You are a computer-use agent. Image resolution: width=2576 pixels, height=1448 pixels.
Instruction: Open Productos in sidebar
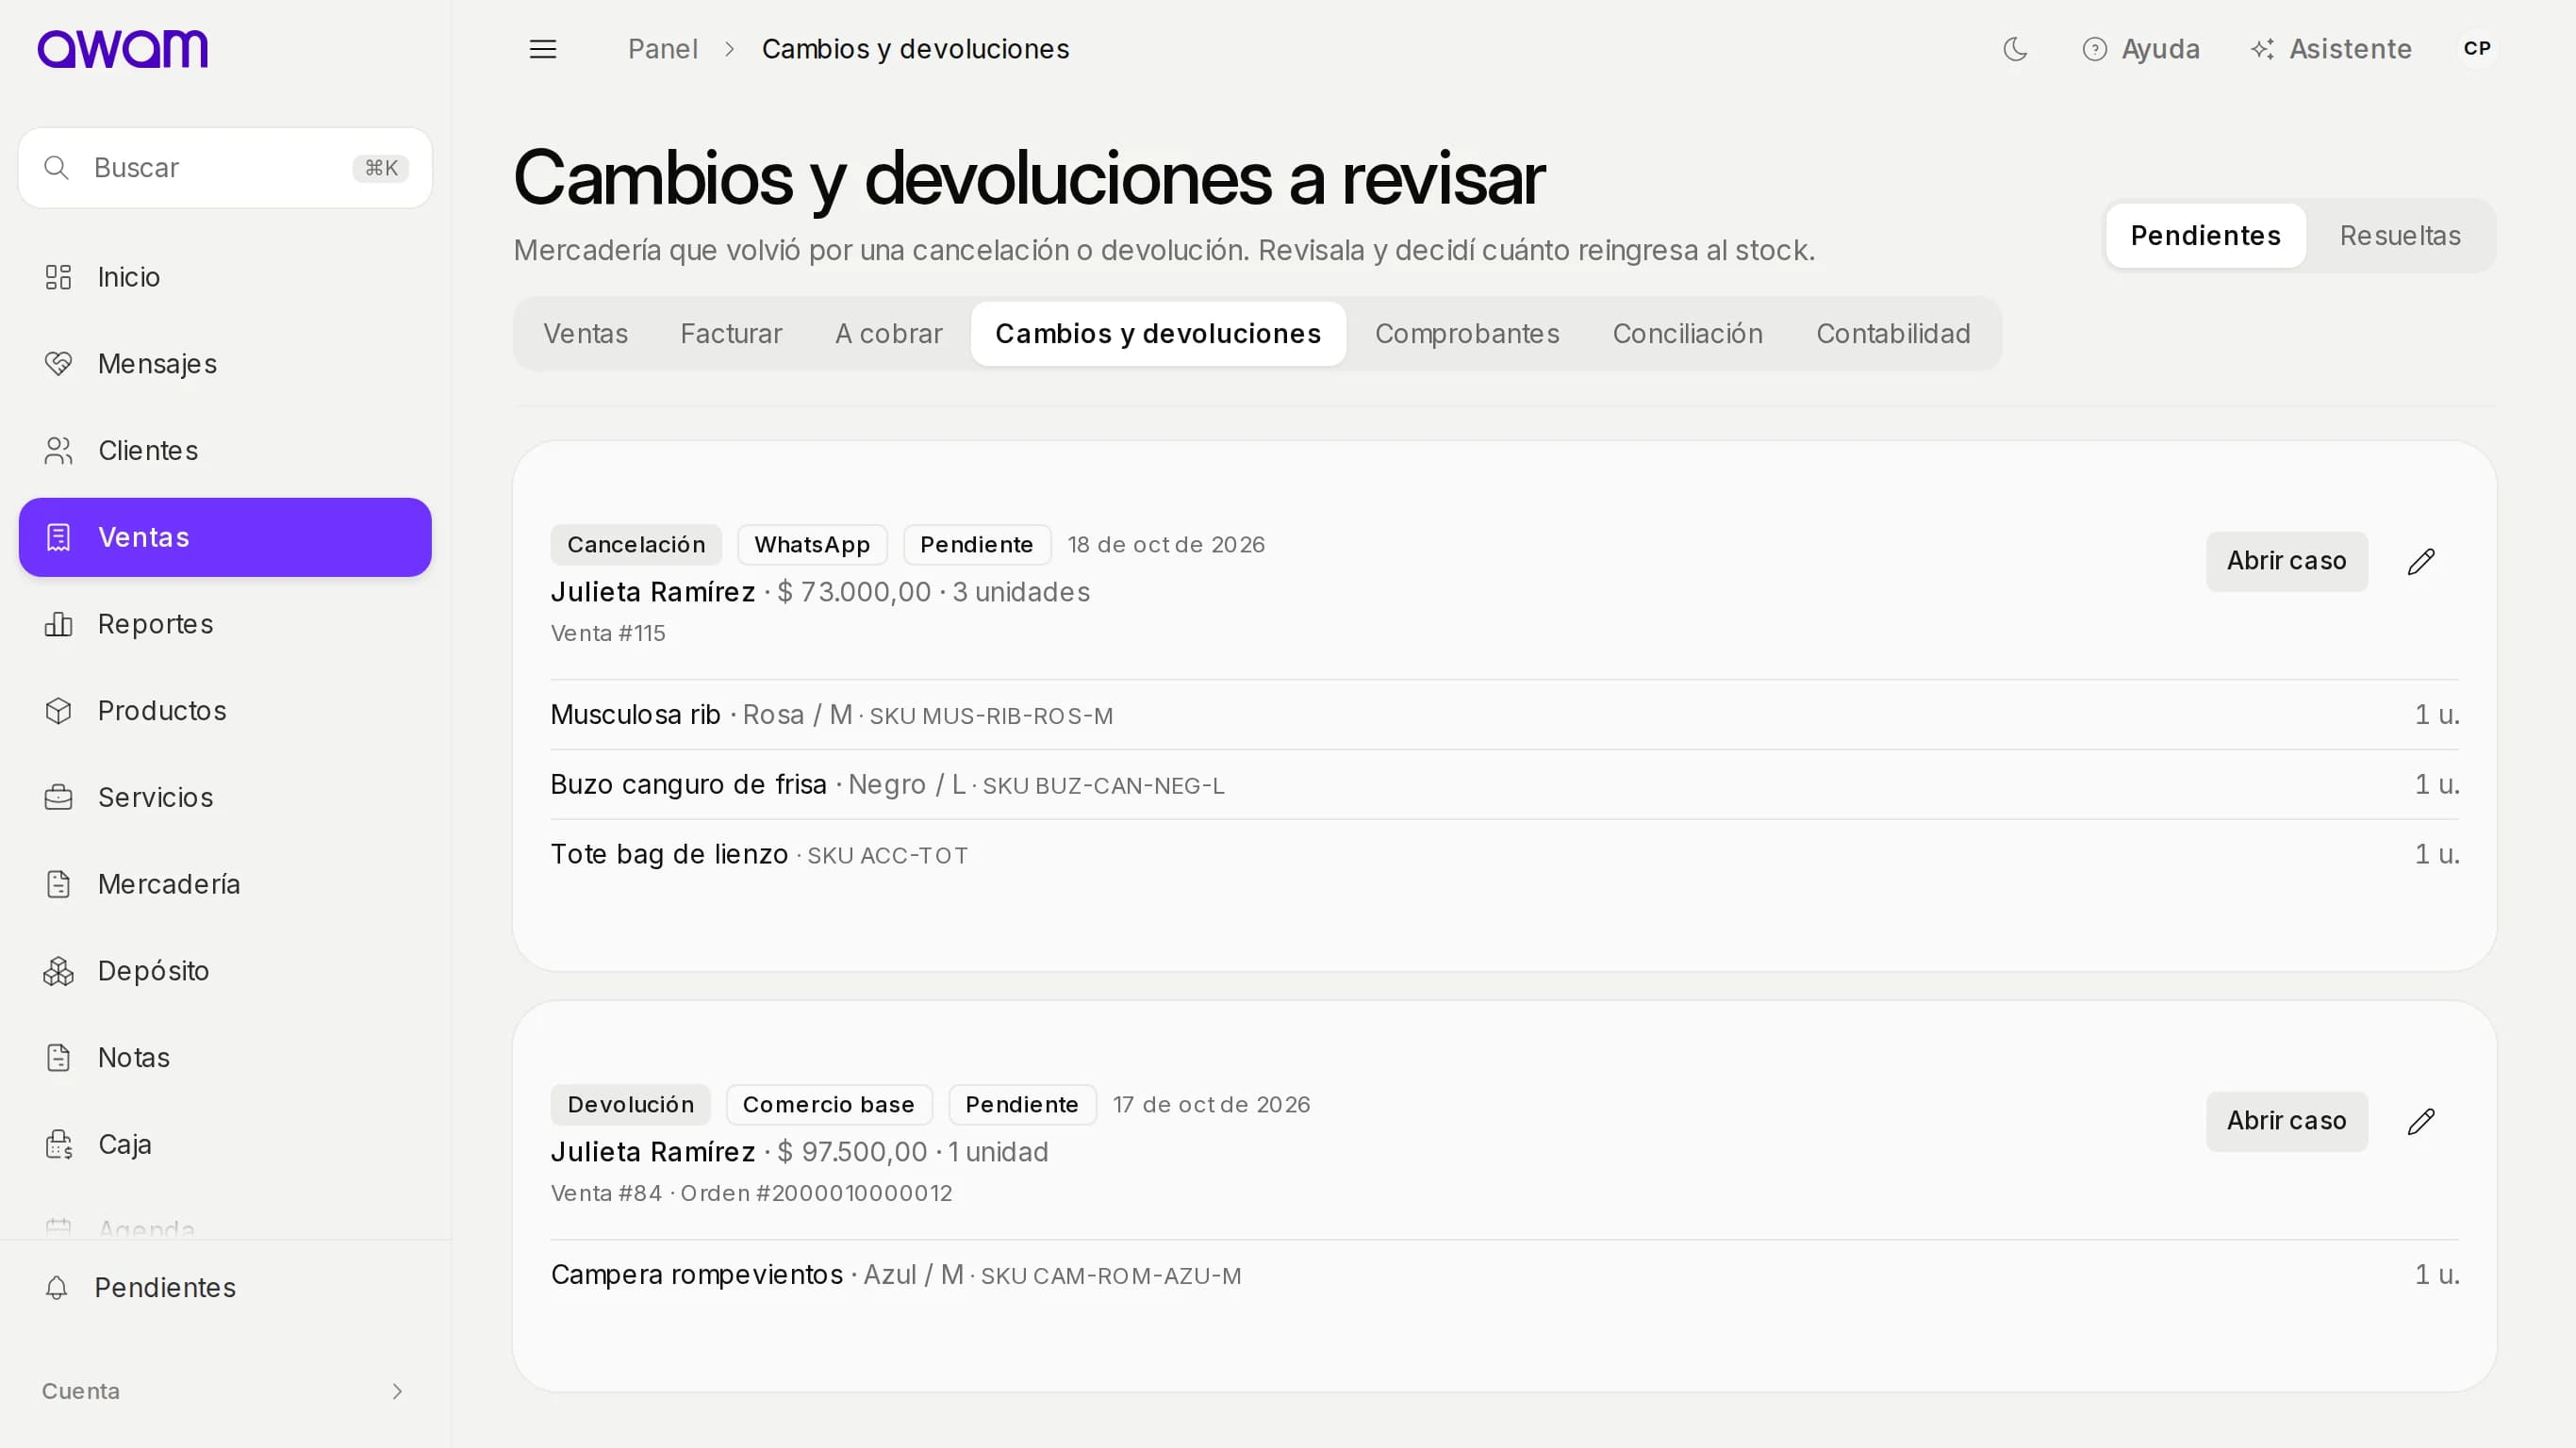tap(225, 711)
